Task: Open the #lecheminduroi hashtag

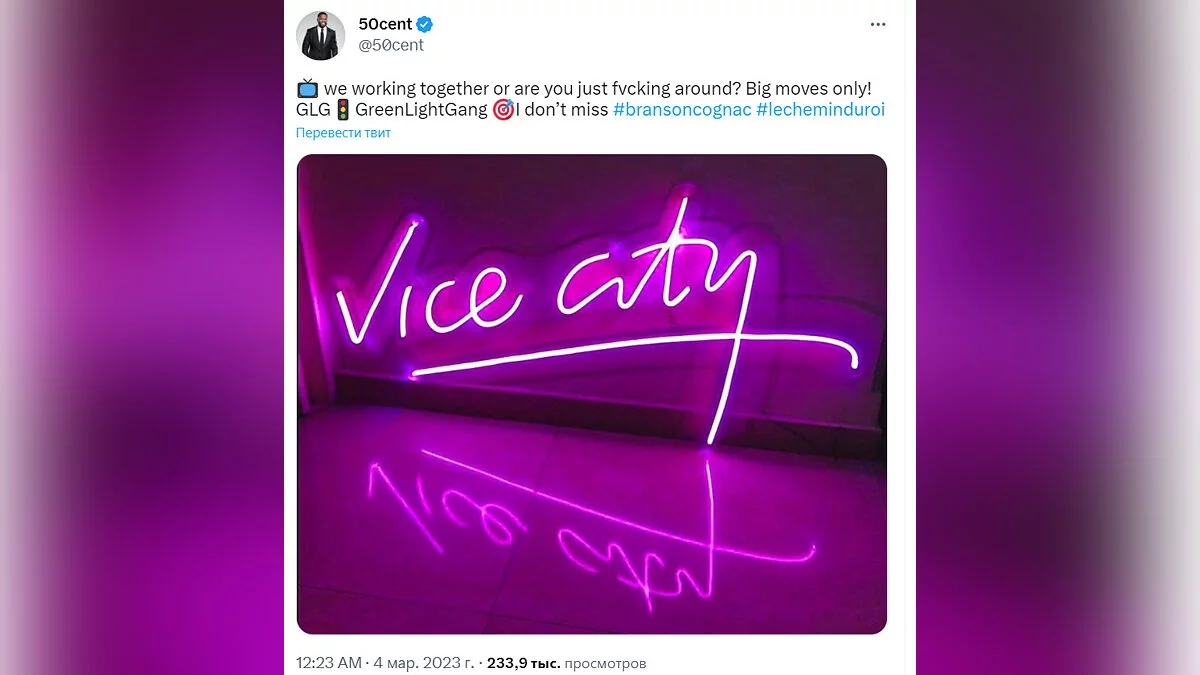Action: point(821,110)
